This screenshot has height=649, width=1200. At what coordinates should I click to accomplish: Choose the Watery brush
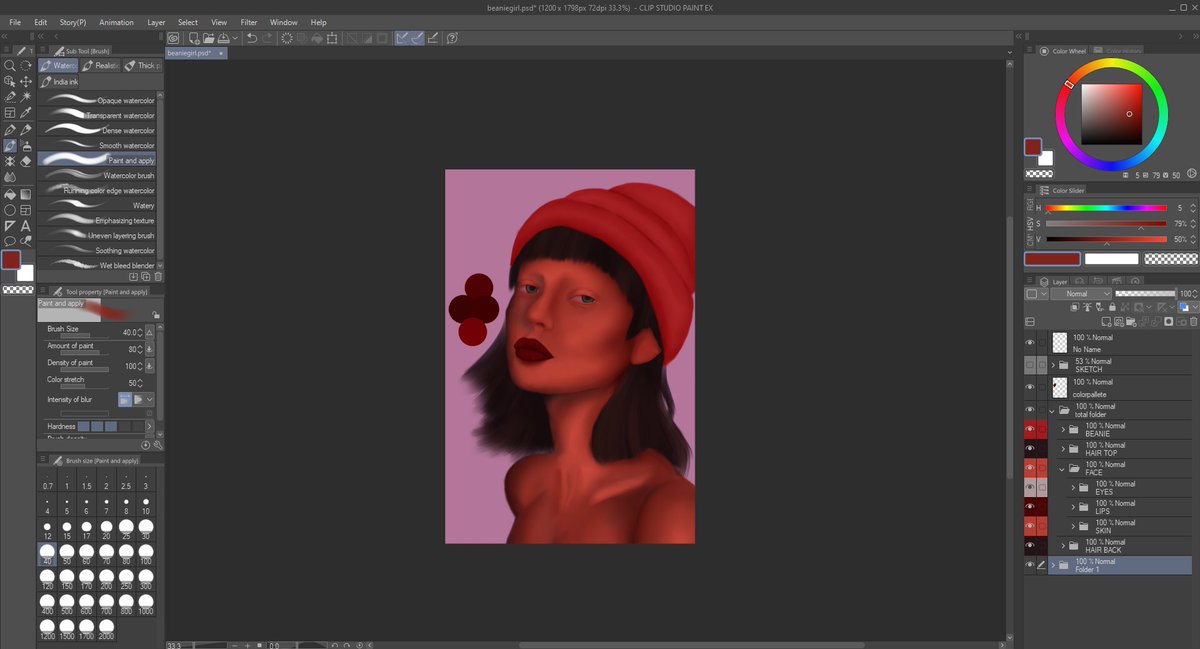point(99,205)
